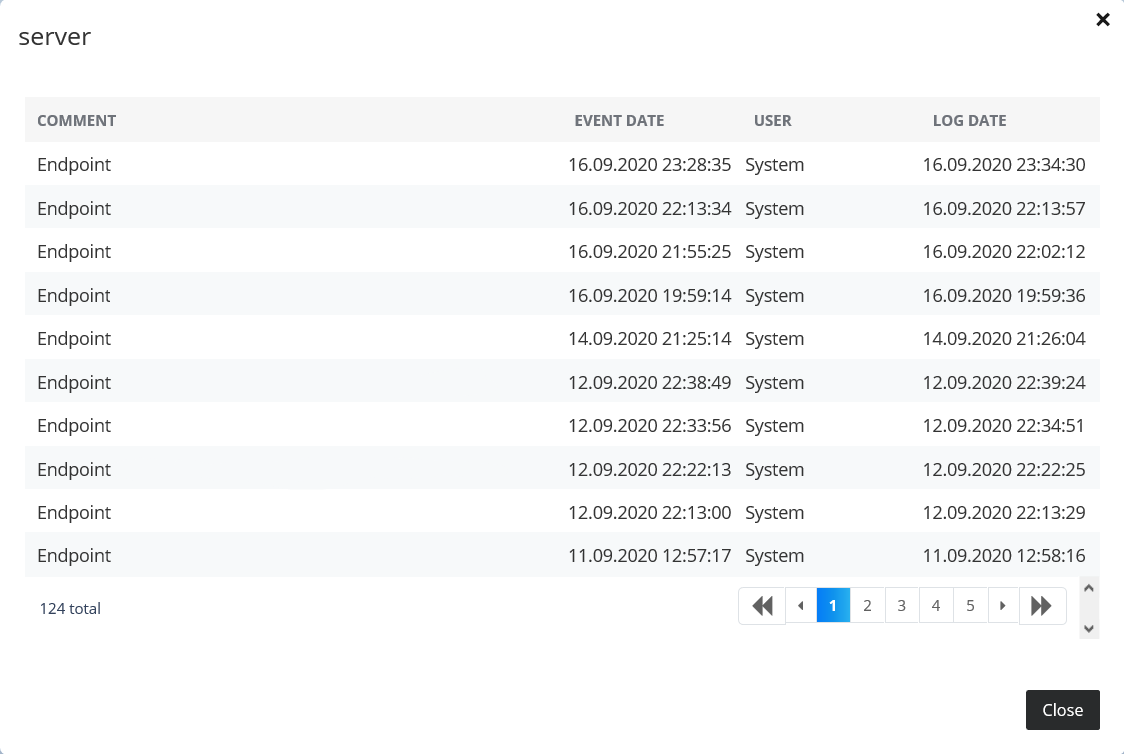Select event date 16.09.2020 22:13:34
Viewport: 1125px width, 756px height.
649,209
